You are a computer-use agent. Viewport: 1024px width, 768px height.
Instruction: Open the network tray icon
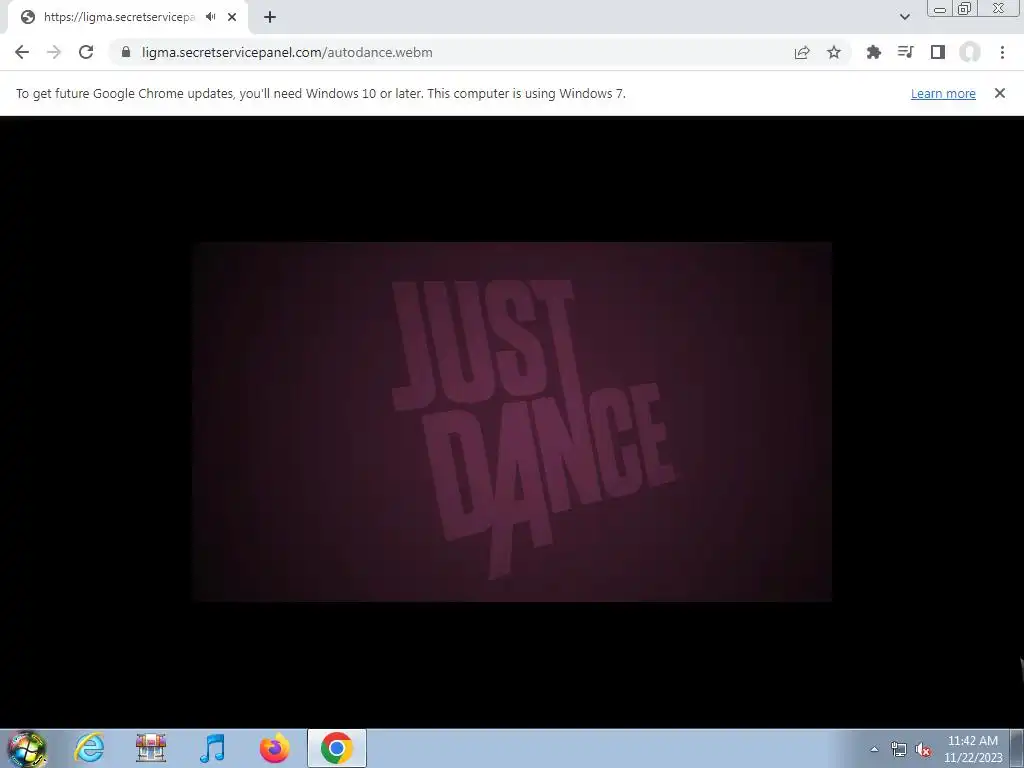899,749
